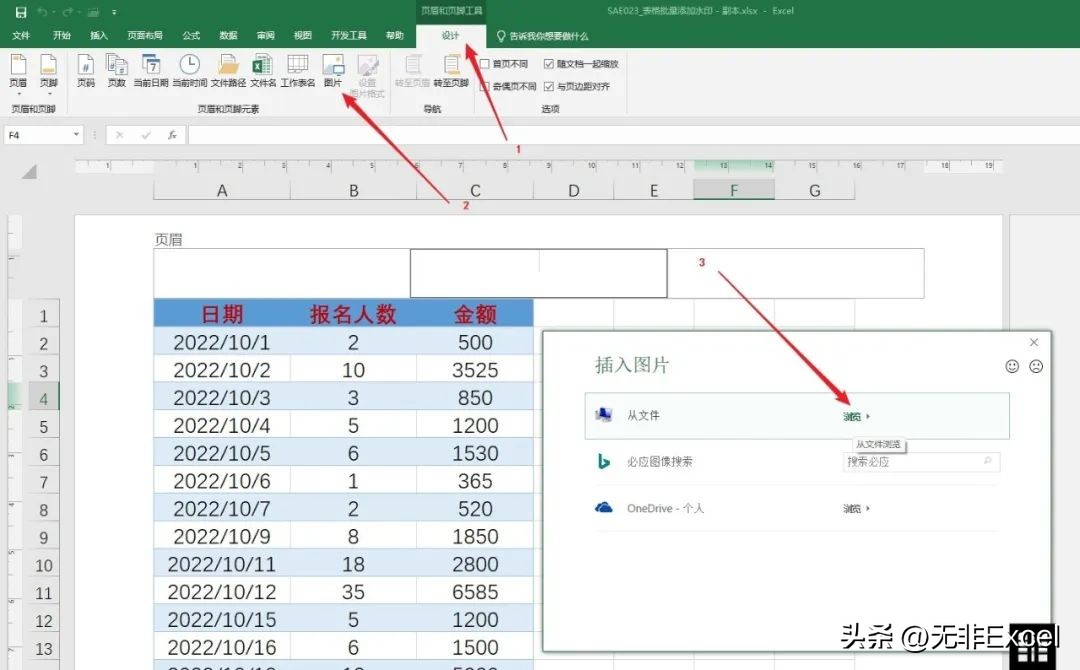Insert 页数 (number of pages) element

coord(116,71)
